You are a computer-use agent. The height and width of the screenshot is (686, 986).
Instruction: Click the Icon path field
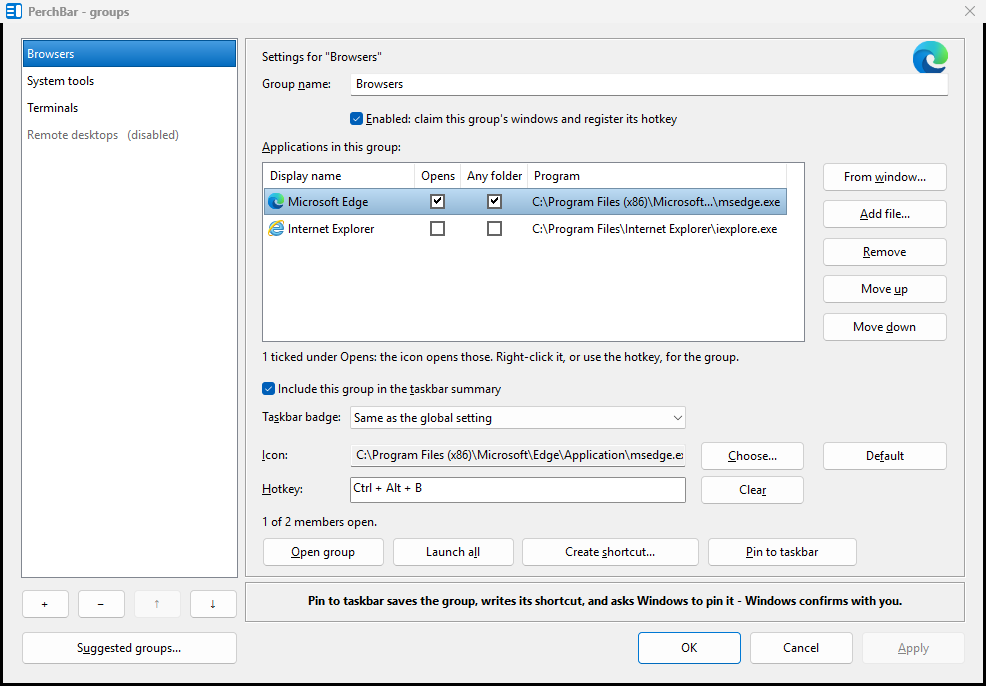518,455
